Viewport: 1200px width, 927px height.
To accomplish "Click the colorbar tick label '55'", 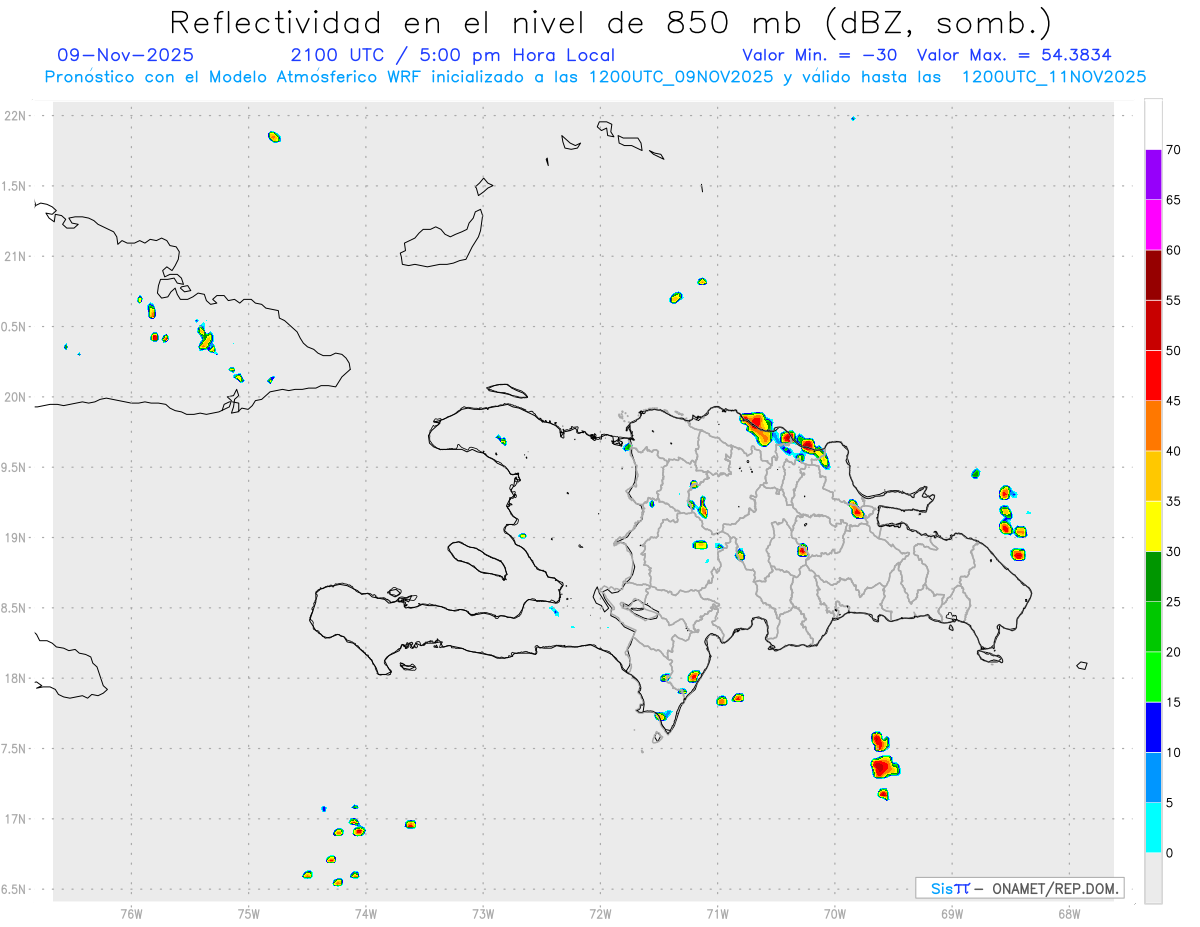I will click(x=1174, y=300).
